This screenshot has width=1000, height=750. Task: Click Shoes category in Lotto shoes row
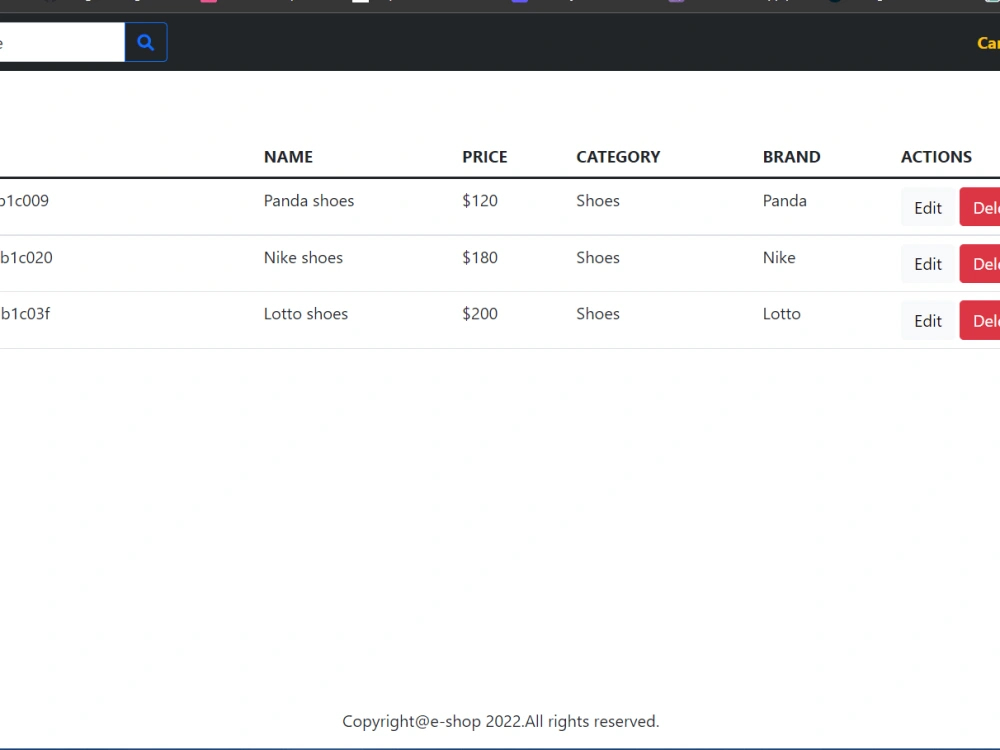pos(598,314)
